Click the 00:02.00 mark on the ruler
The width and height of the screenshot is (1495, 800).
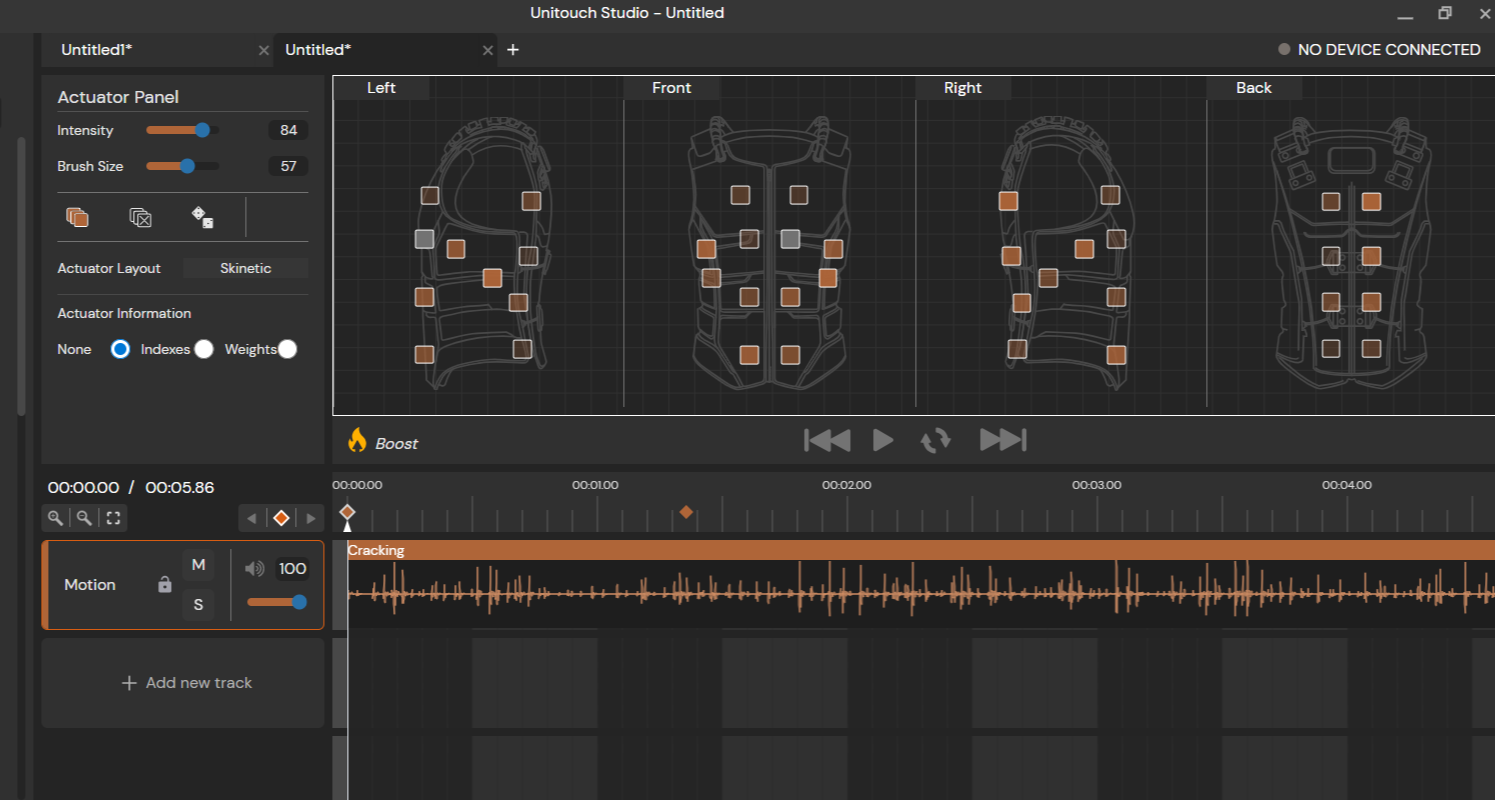click(x=847, y=485)
